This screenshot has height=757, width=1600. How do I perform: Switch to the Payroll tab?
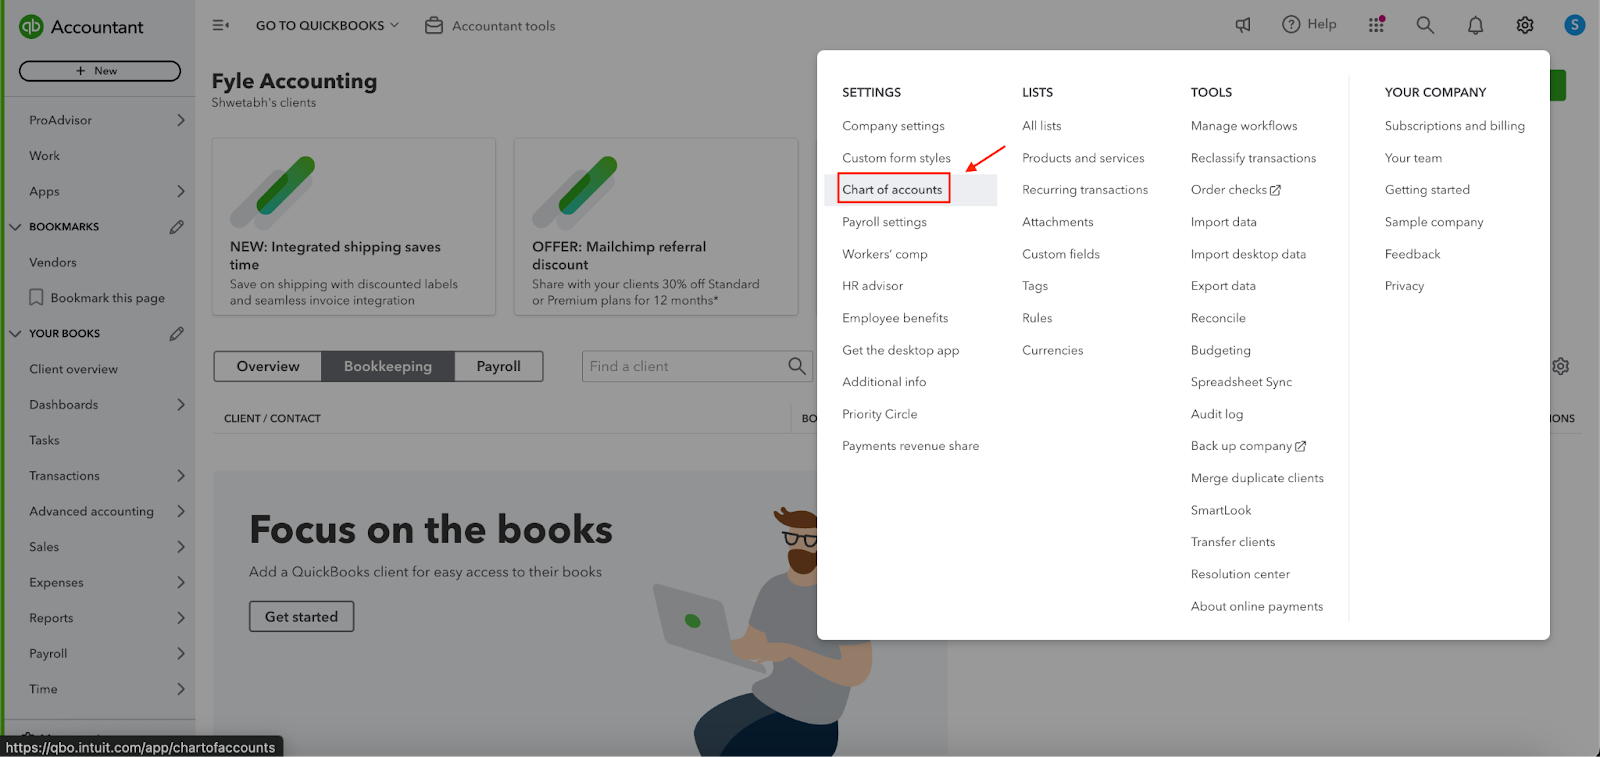[x=499, y=366]
